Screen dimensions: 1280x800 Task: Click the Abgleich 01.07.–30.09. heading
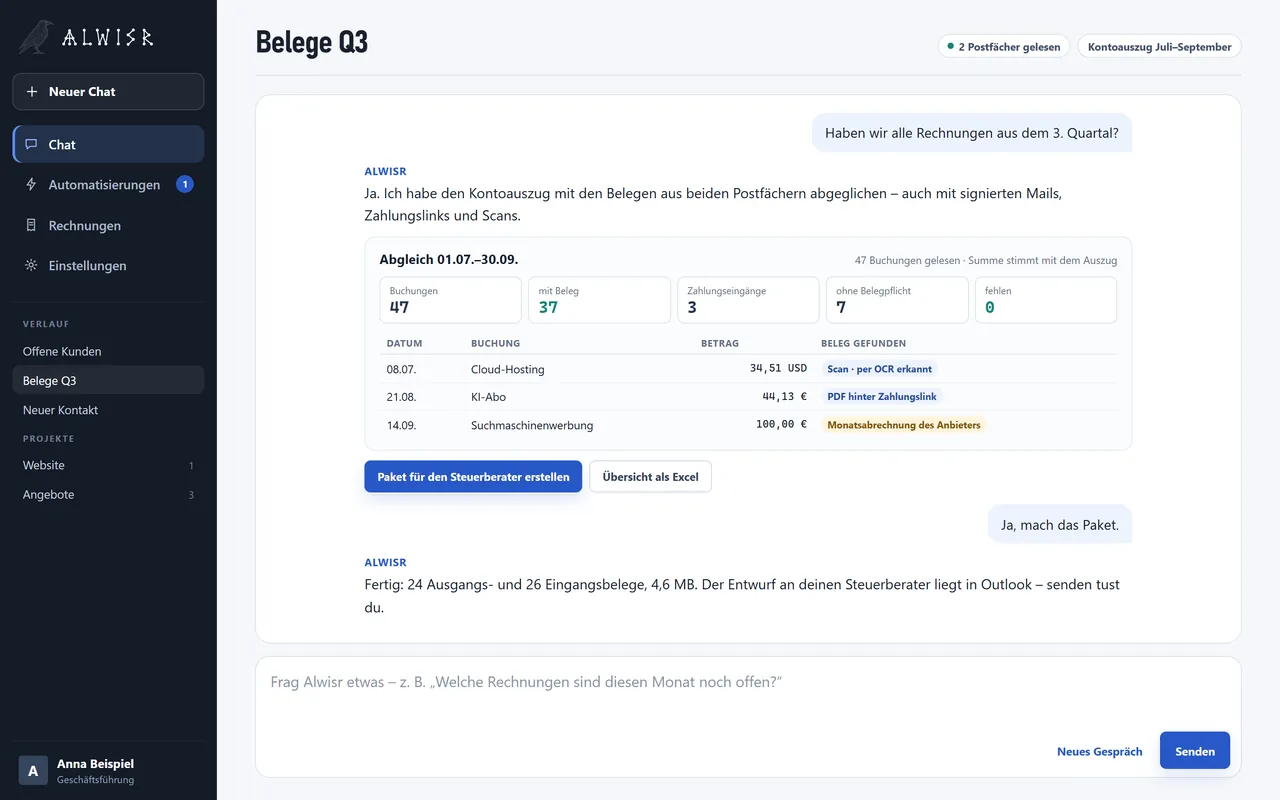[449, 260]
